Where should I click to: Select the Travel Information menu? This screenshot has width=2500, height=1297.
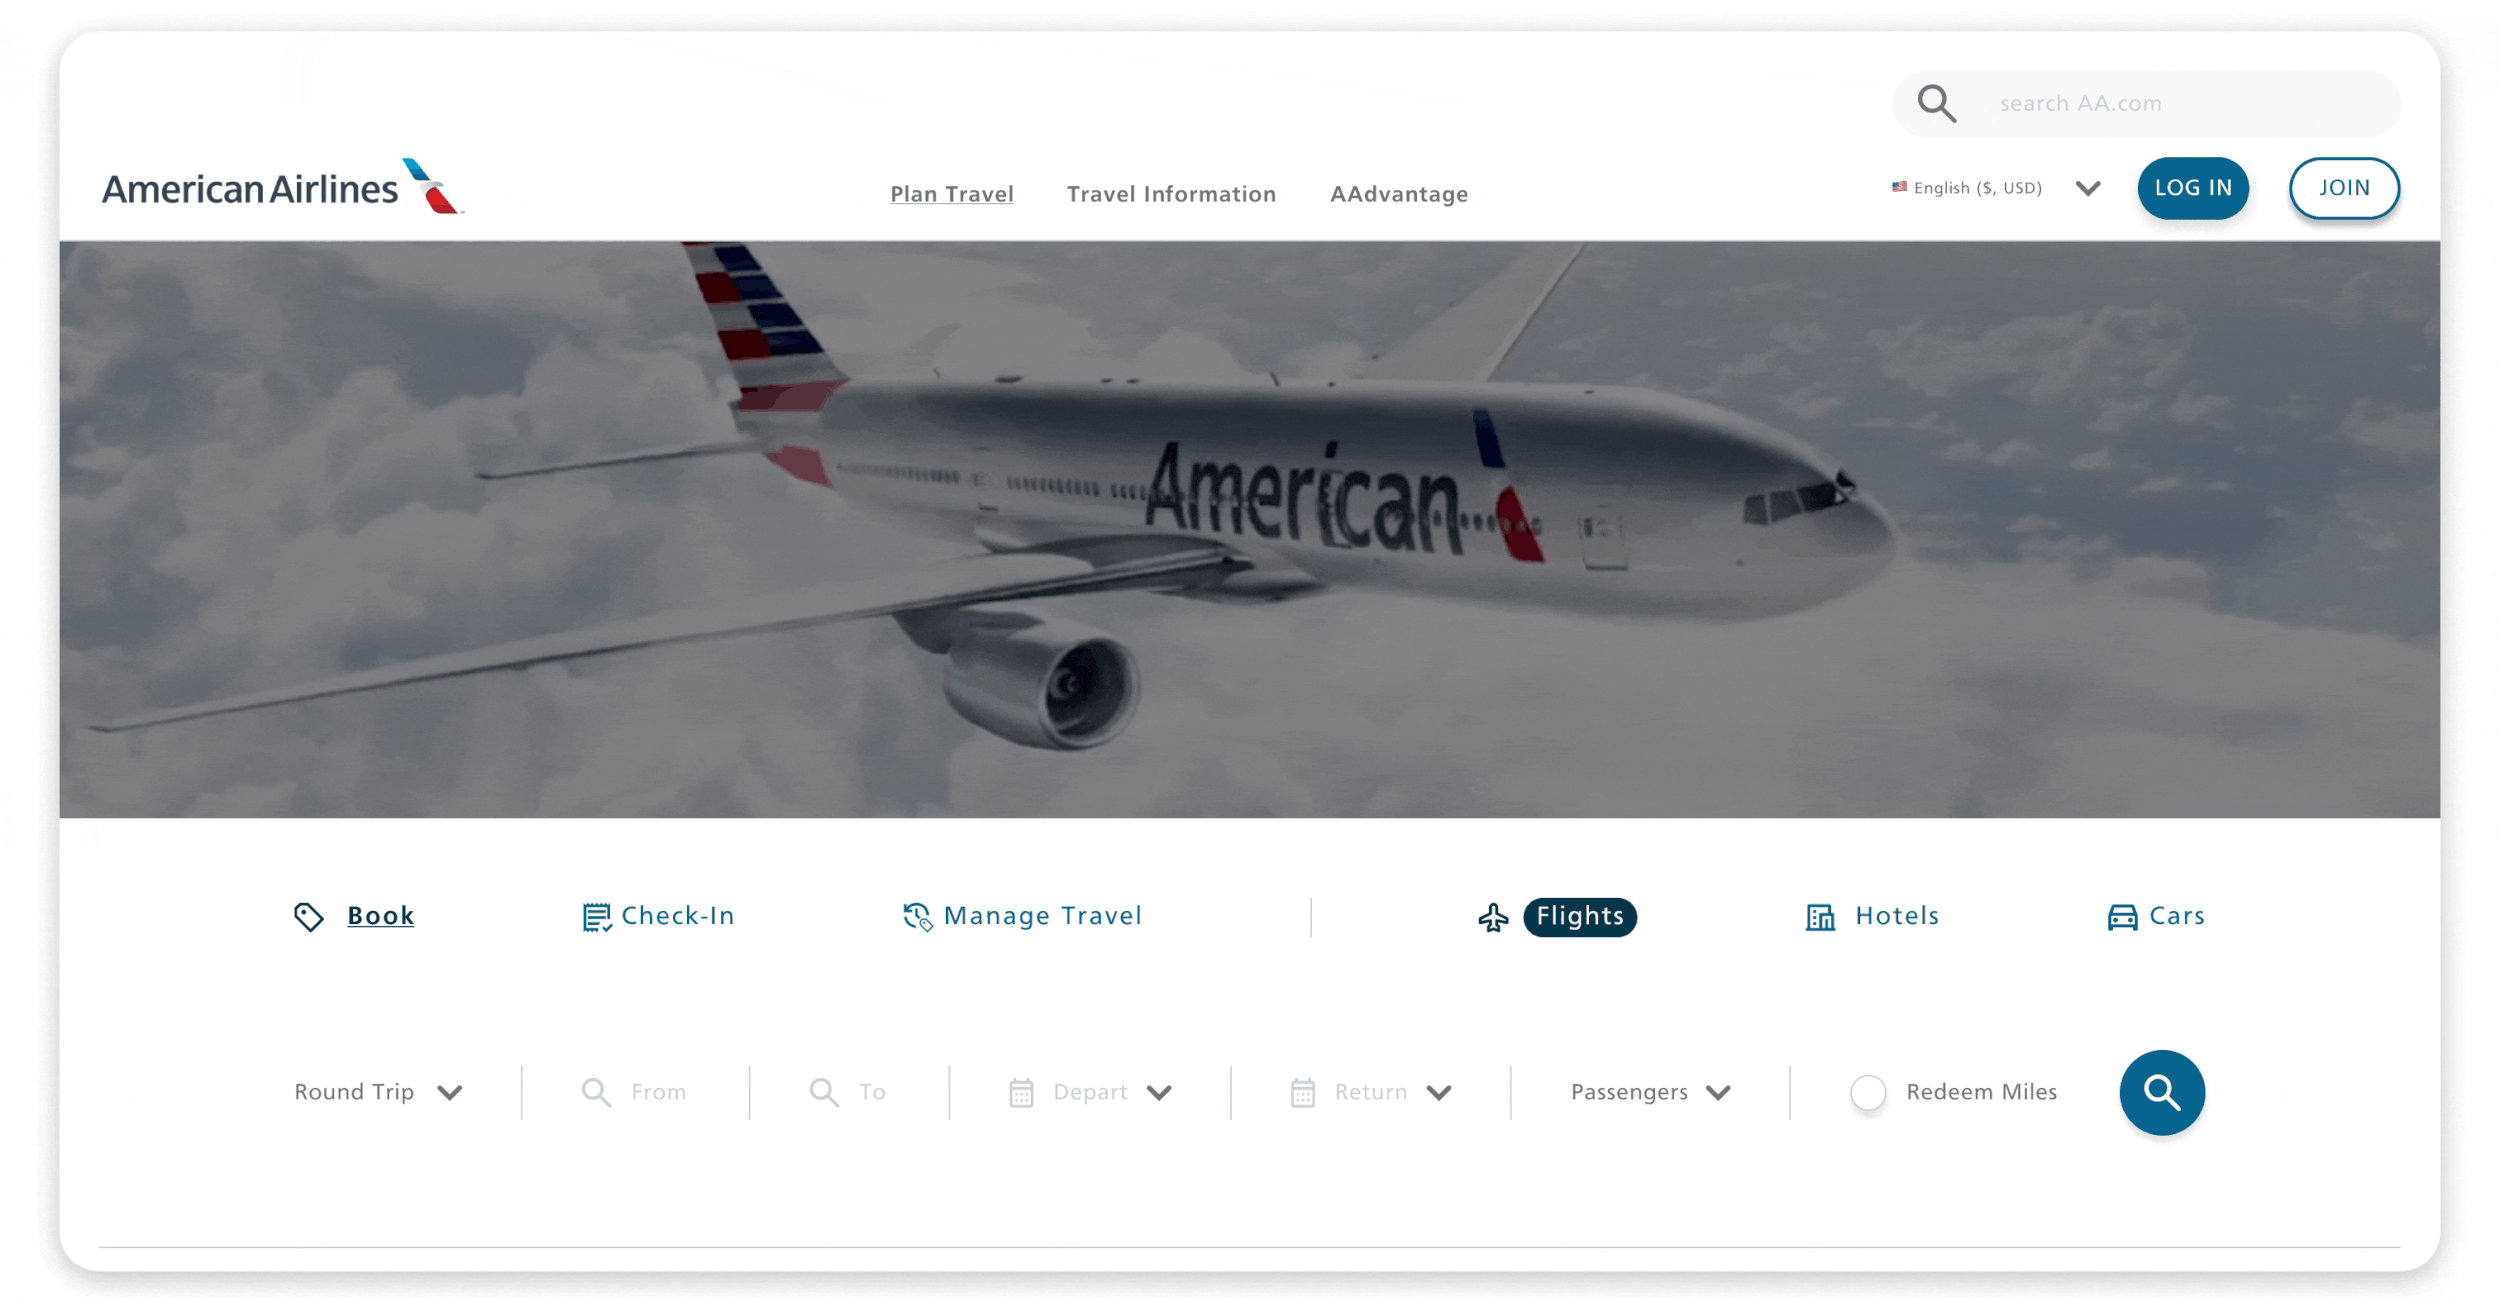(1171, 194)
